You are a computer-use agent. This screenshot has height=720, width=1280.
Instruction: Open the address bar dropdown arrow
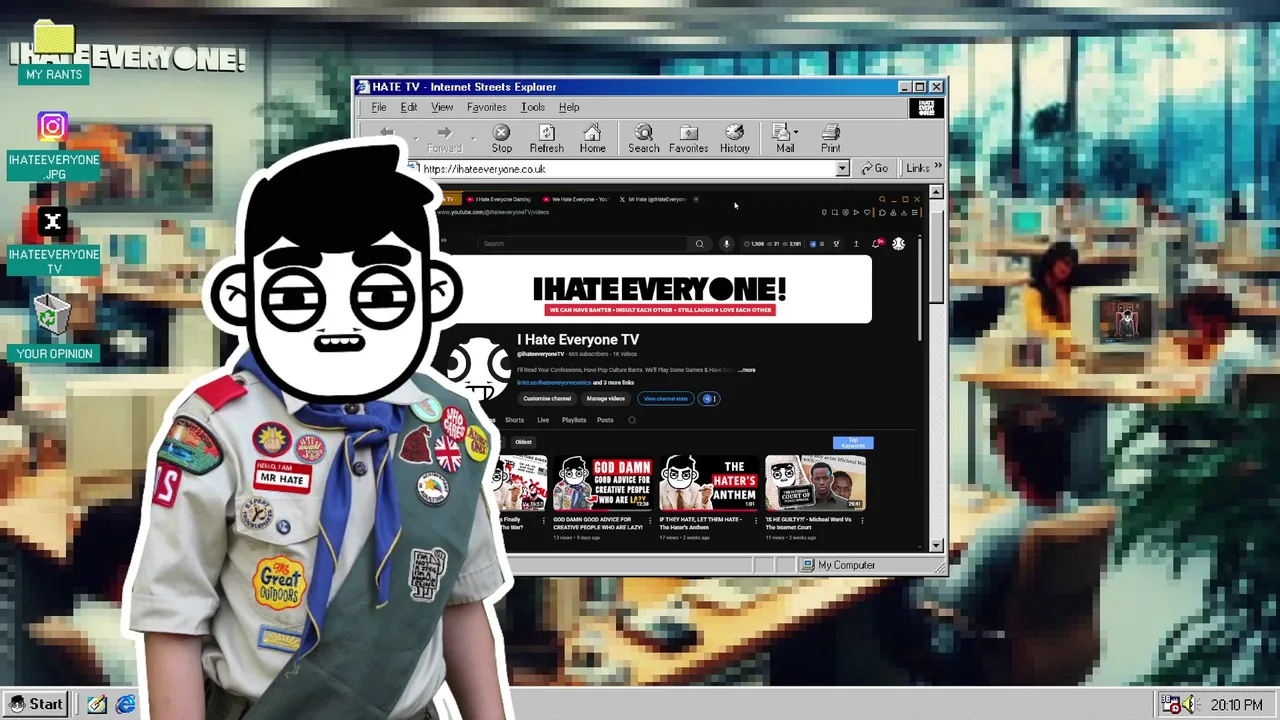(842, 169)
